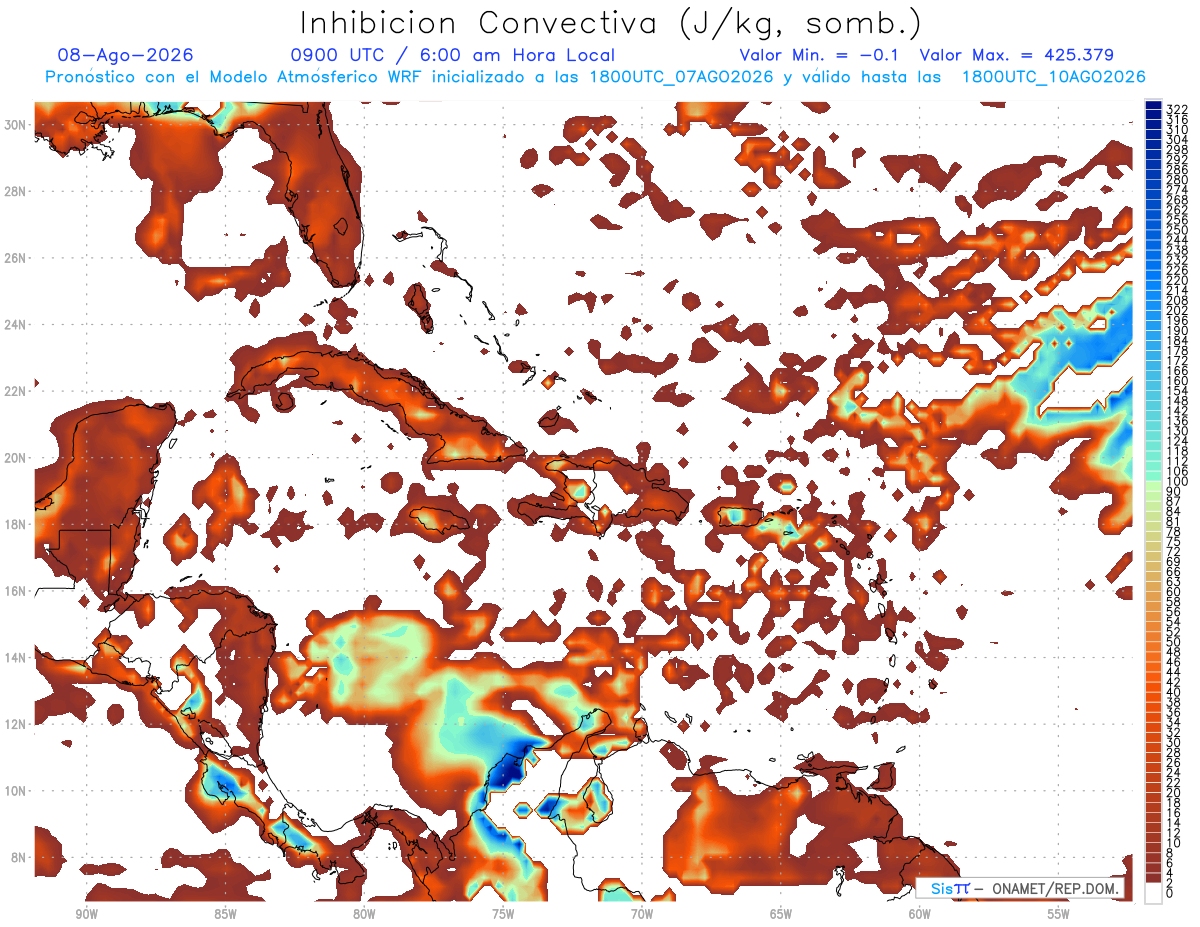This screenshot has width=1200, height=927.
Task: Click the darkest blue swatch topping the color scale
Action: click(1153, 105)
